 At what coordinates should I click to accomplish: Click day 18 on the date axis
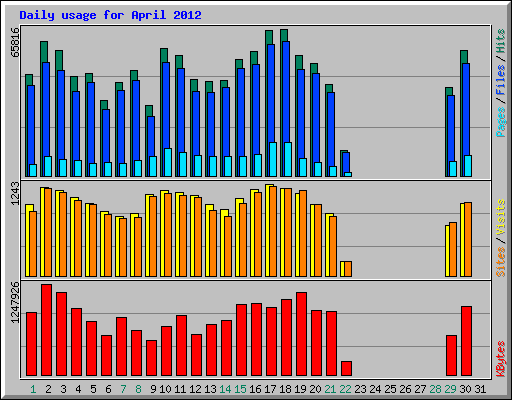tap(285, 389)
